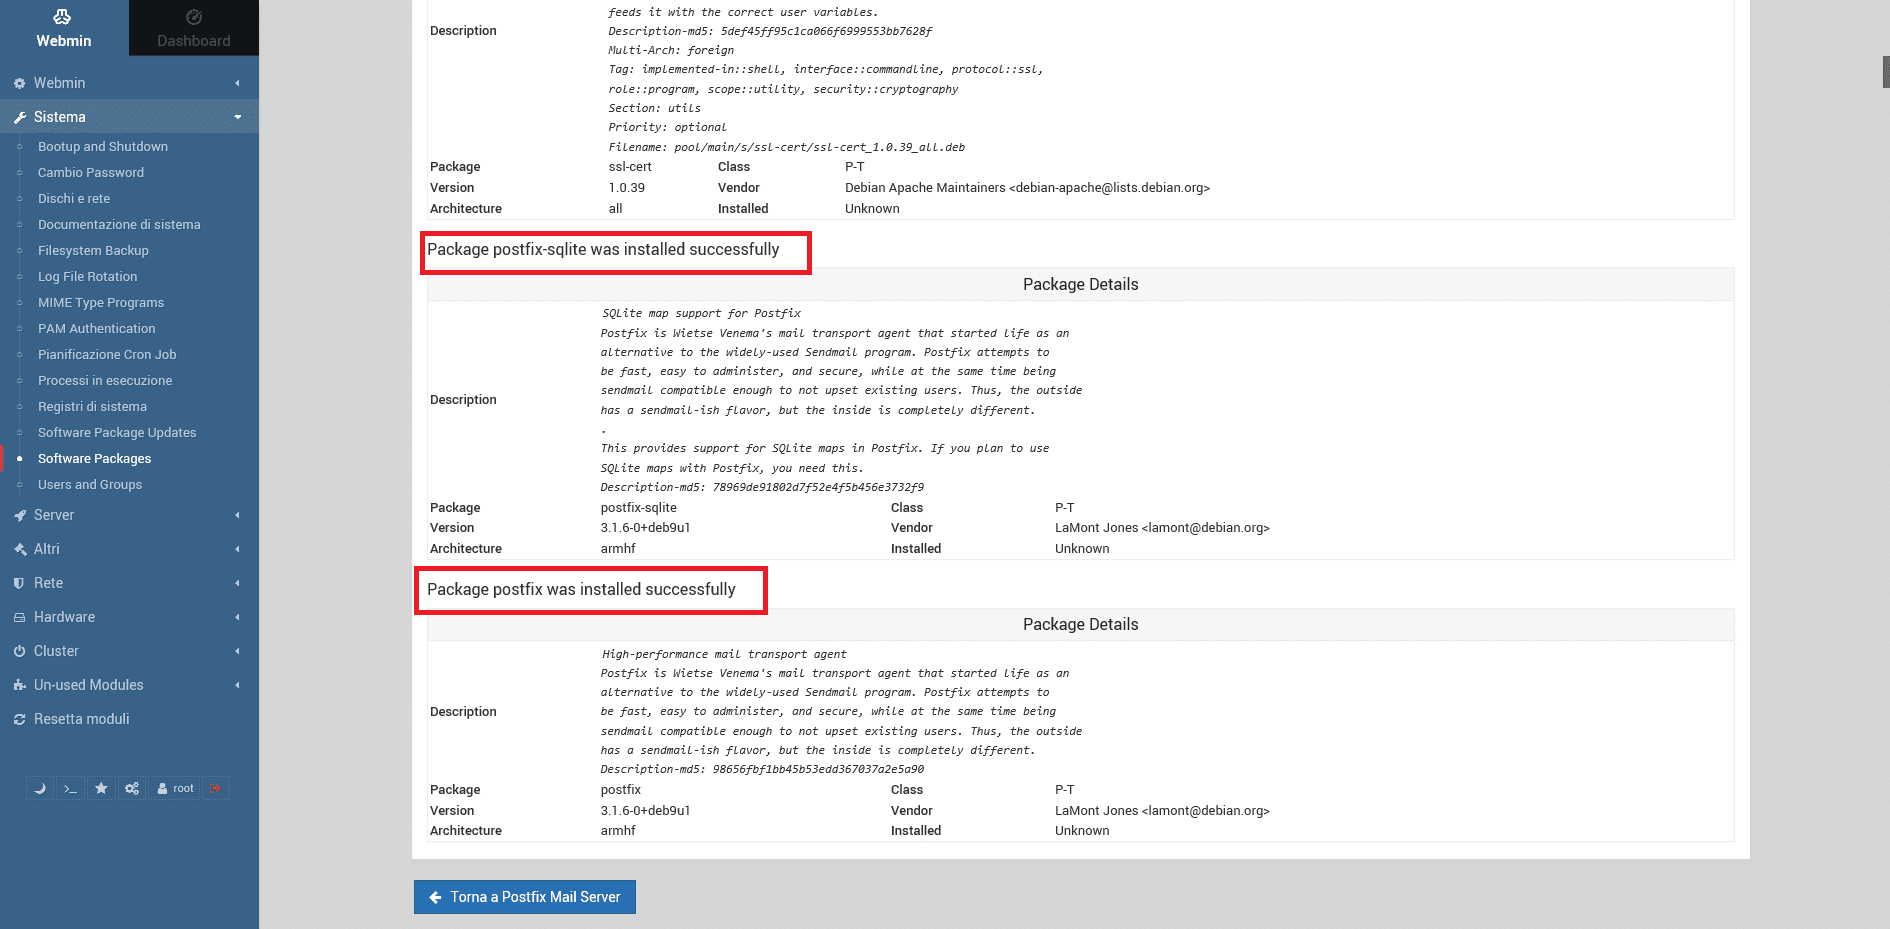Click the Server rocket icon
1890x929 pixels.
pyautogui.click(x=19, y=516)
